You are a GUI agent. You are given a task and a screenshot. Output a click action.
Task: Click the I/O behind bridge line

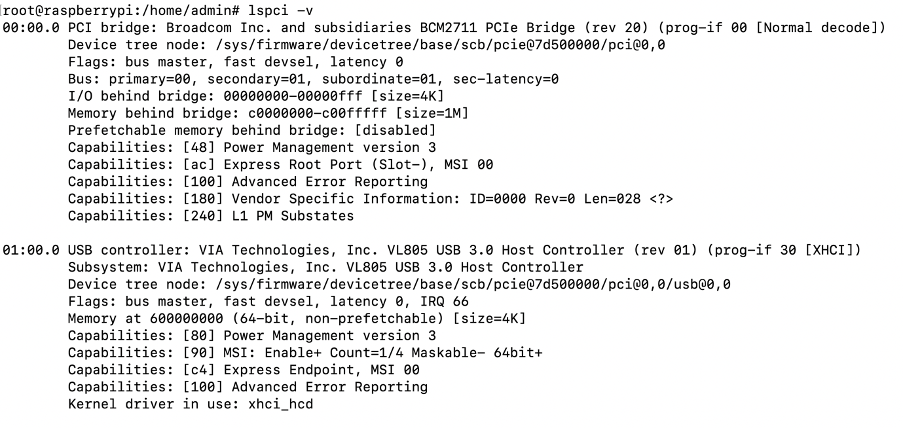click(x=255, y=95)
